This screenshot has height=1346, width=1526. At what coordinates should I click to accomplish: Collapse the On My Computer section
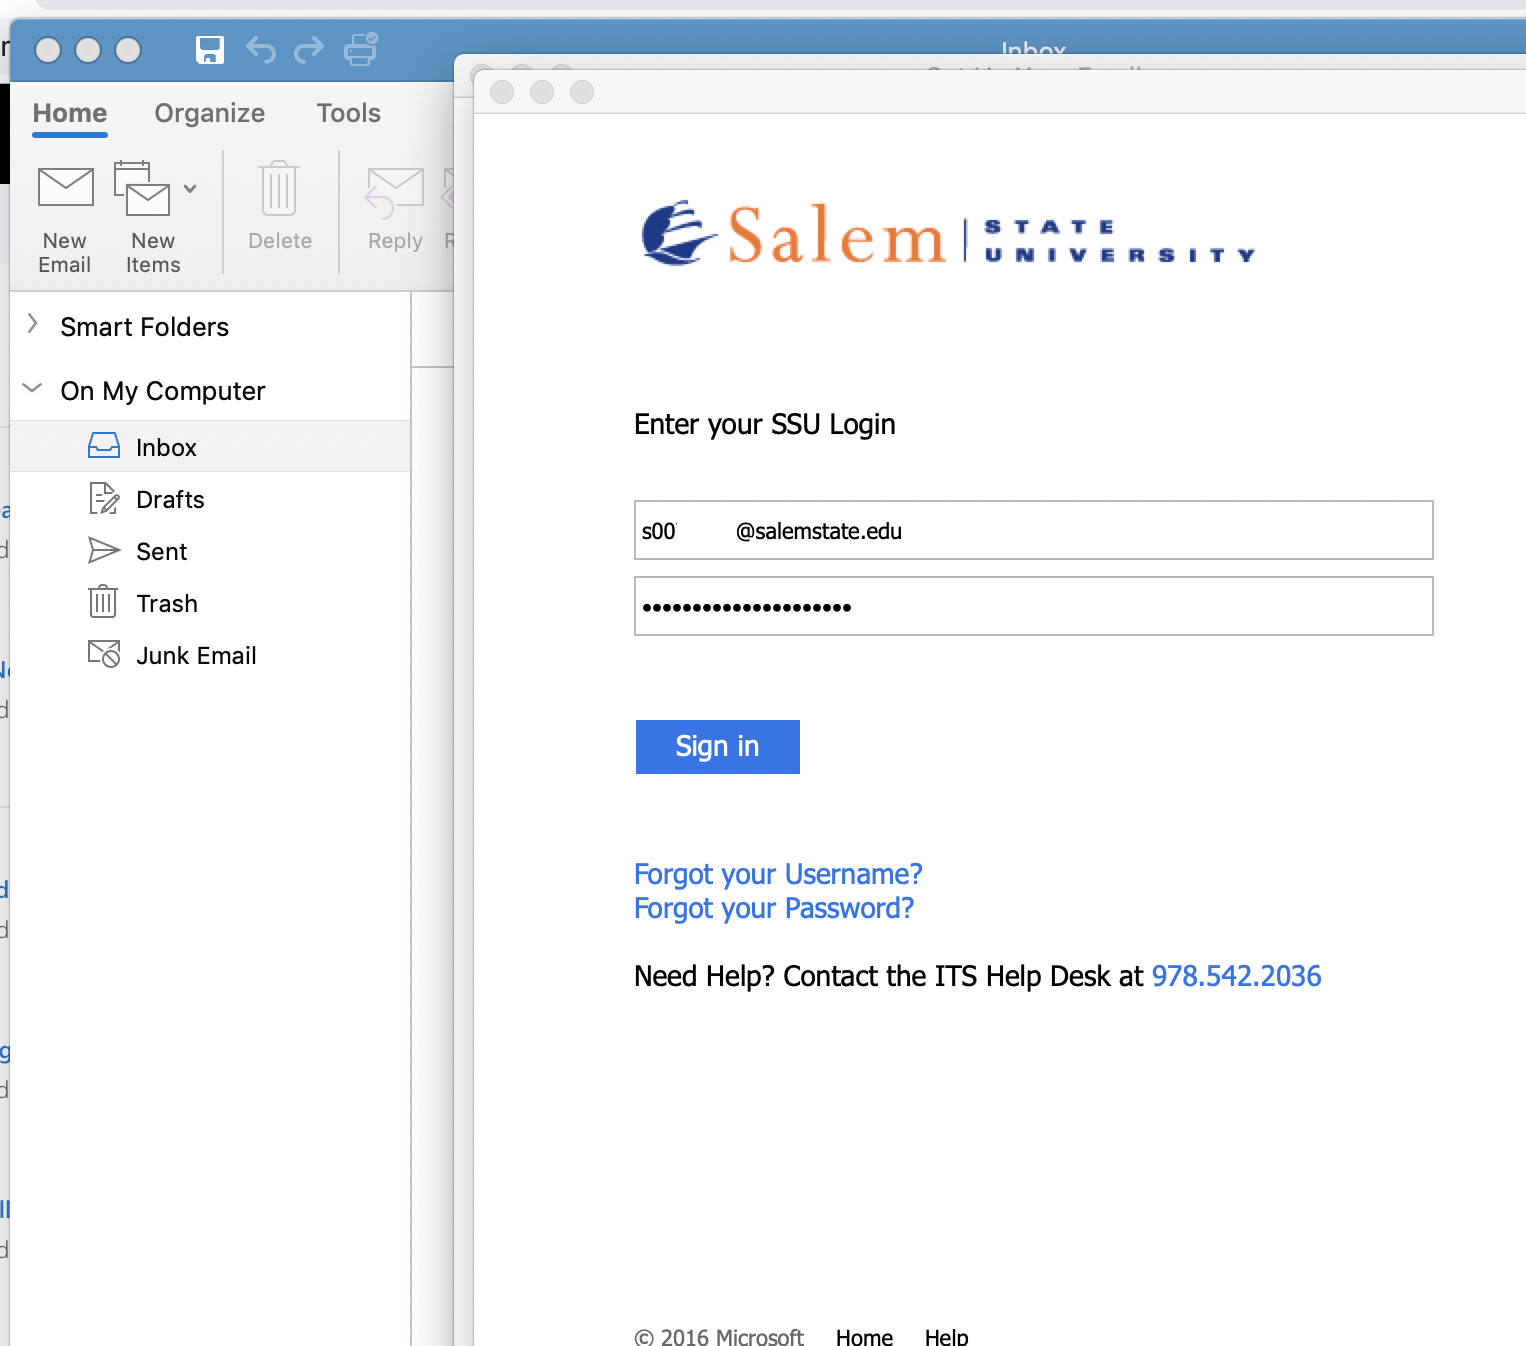click(x=33, y=388)
